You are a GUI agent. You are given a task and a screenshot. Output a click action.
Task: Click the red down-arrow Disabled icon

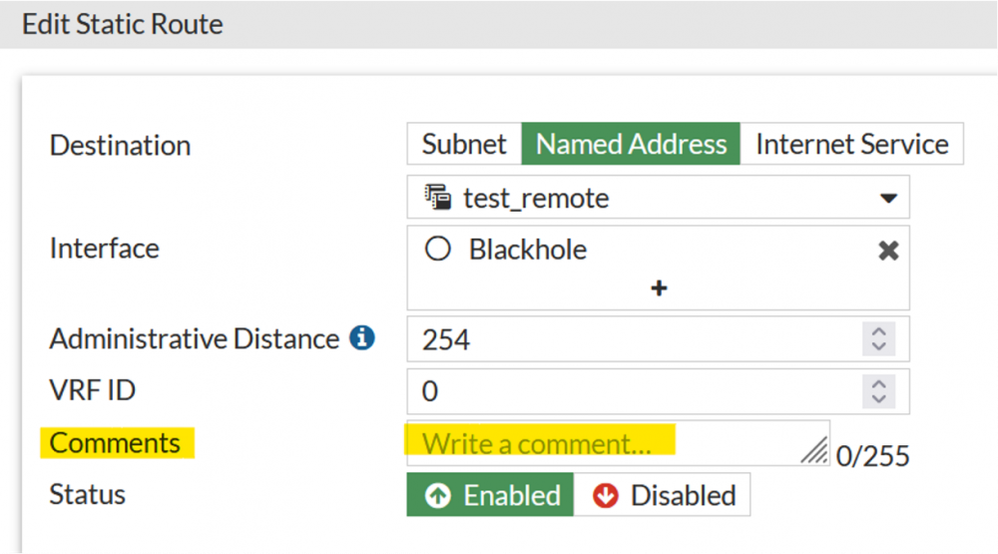pos(605,496)
